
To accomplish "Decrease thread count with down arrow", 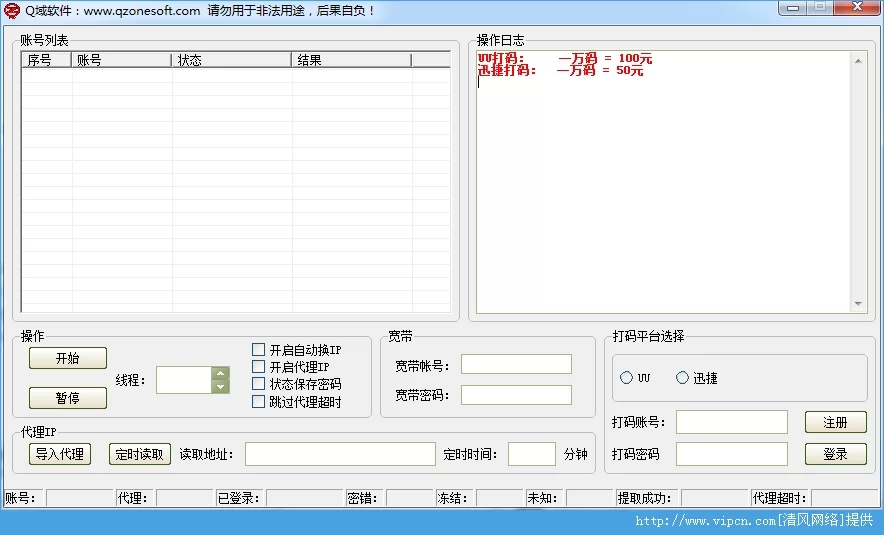I will (x=220, y=386).
